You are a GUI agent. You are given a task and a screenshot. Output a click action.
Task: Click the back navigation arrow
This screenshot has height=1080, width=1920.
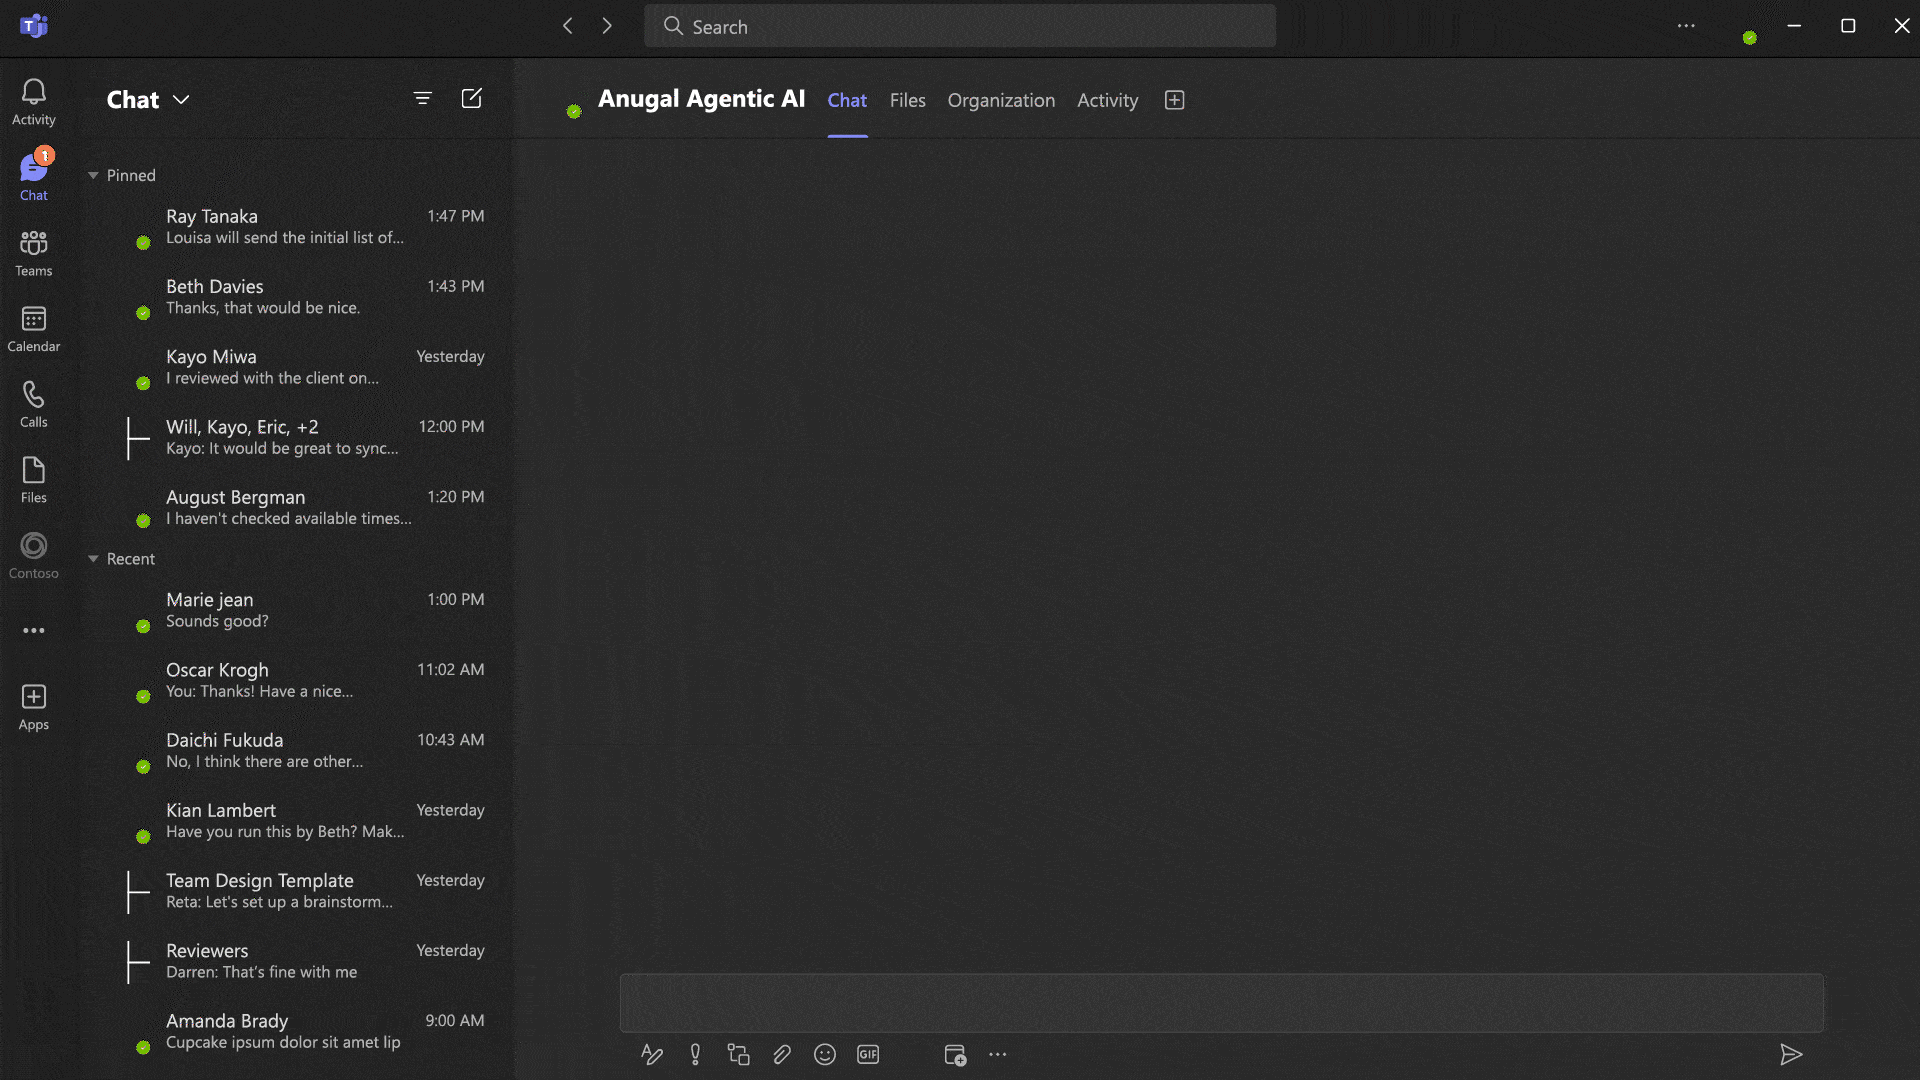568,26
